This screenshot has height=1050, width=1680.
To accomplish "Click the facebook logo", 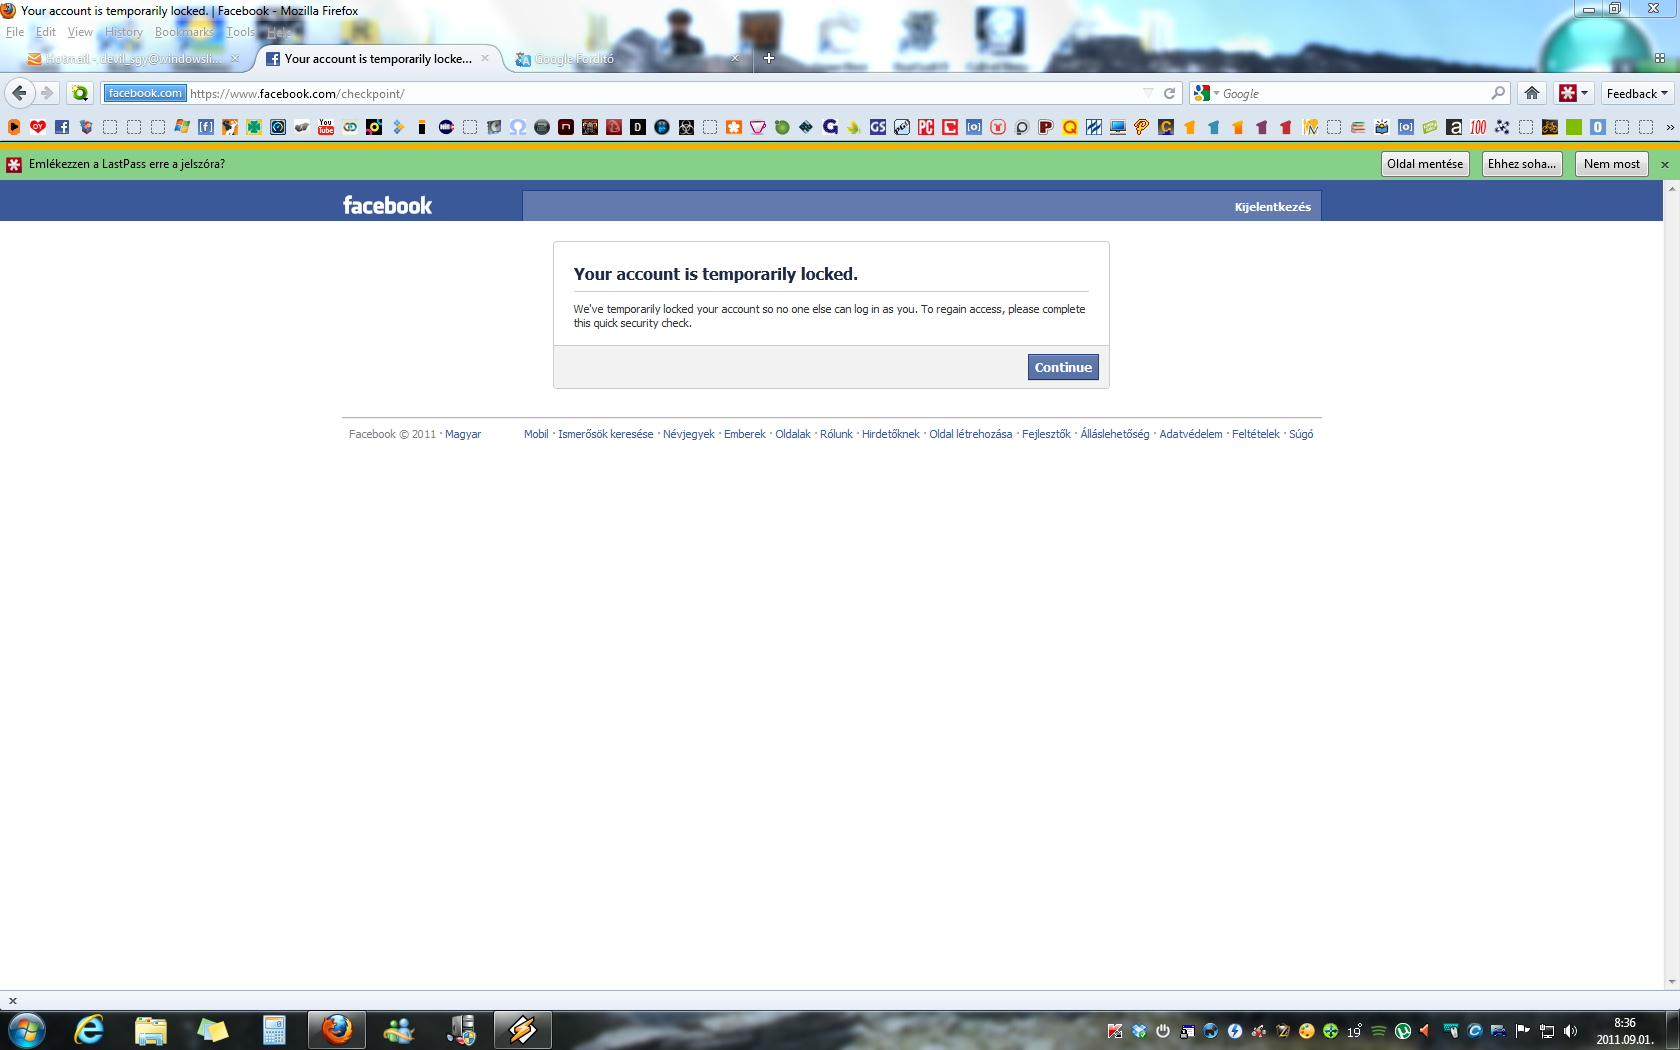I will coord(387,205).
